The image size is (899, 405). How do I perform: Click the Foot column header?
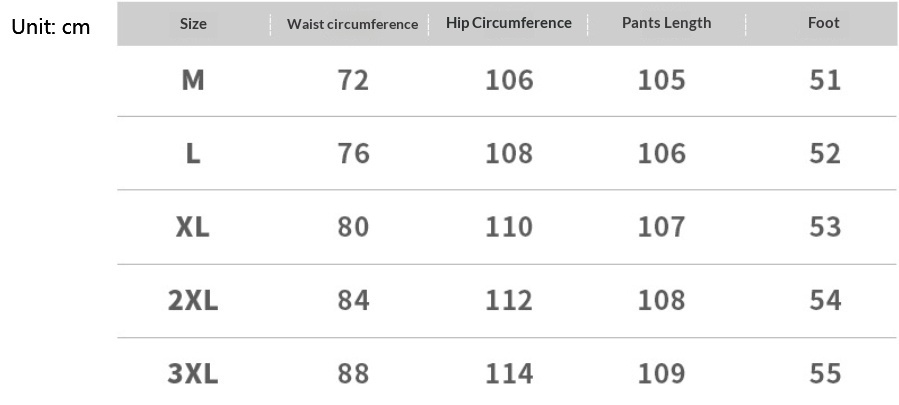coord(823,23)
